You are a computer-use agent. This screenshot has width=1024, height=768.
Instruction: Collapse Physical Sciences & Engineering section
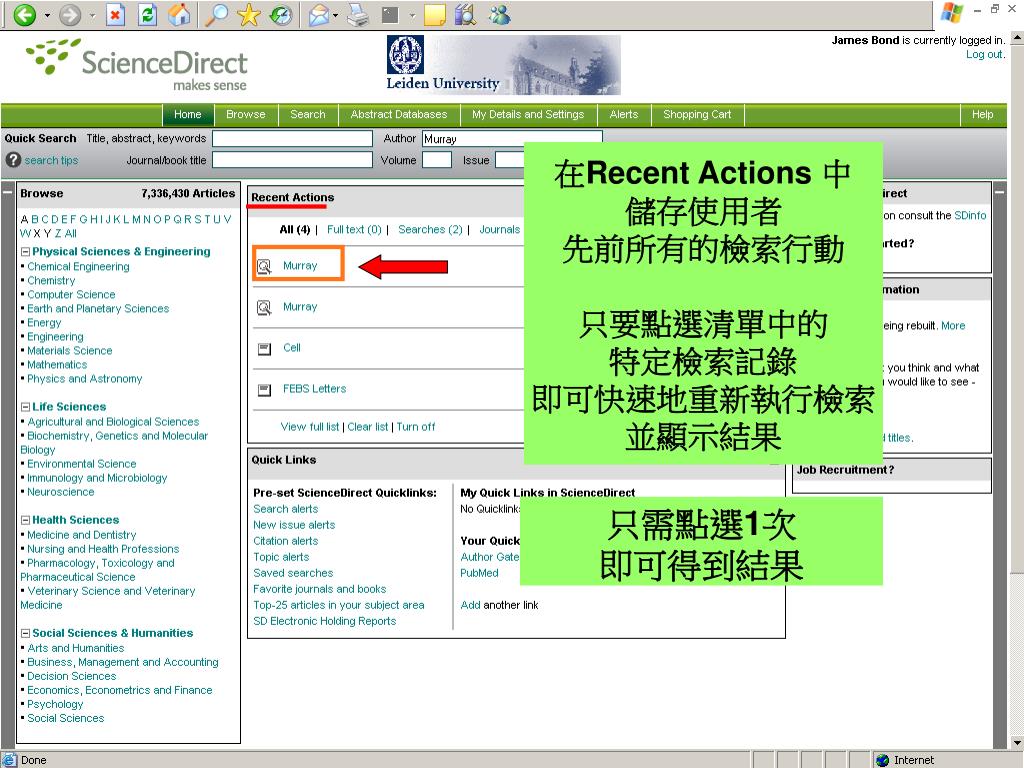(25, 251)
